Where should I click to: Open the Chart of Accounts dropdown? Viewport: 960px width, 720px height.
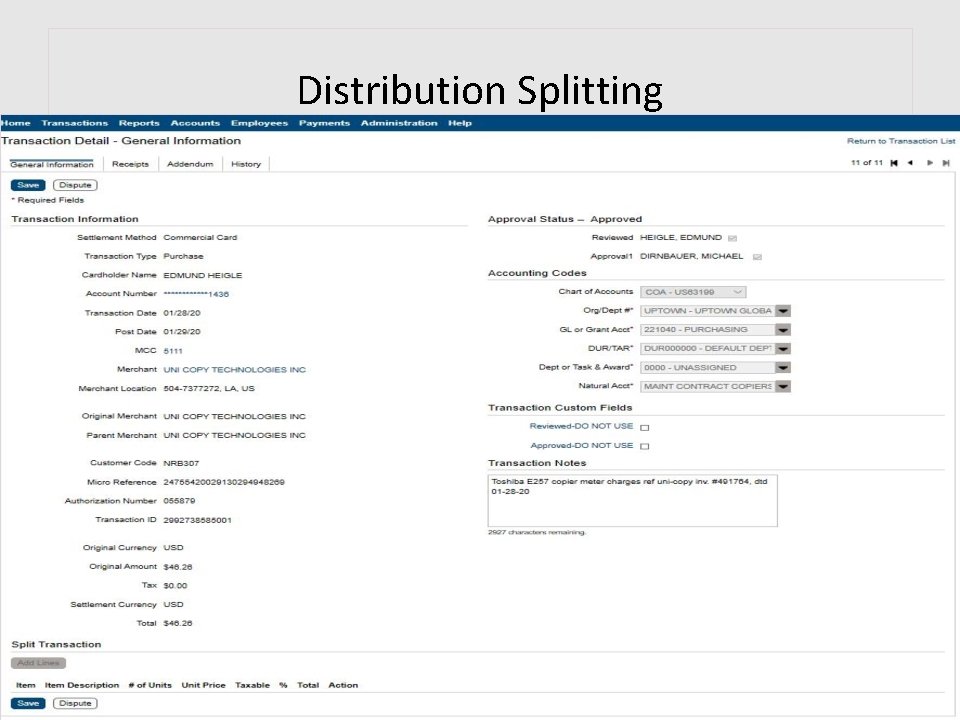pos(735,291)
